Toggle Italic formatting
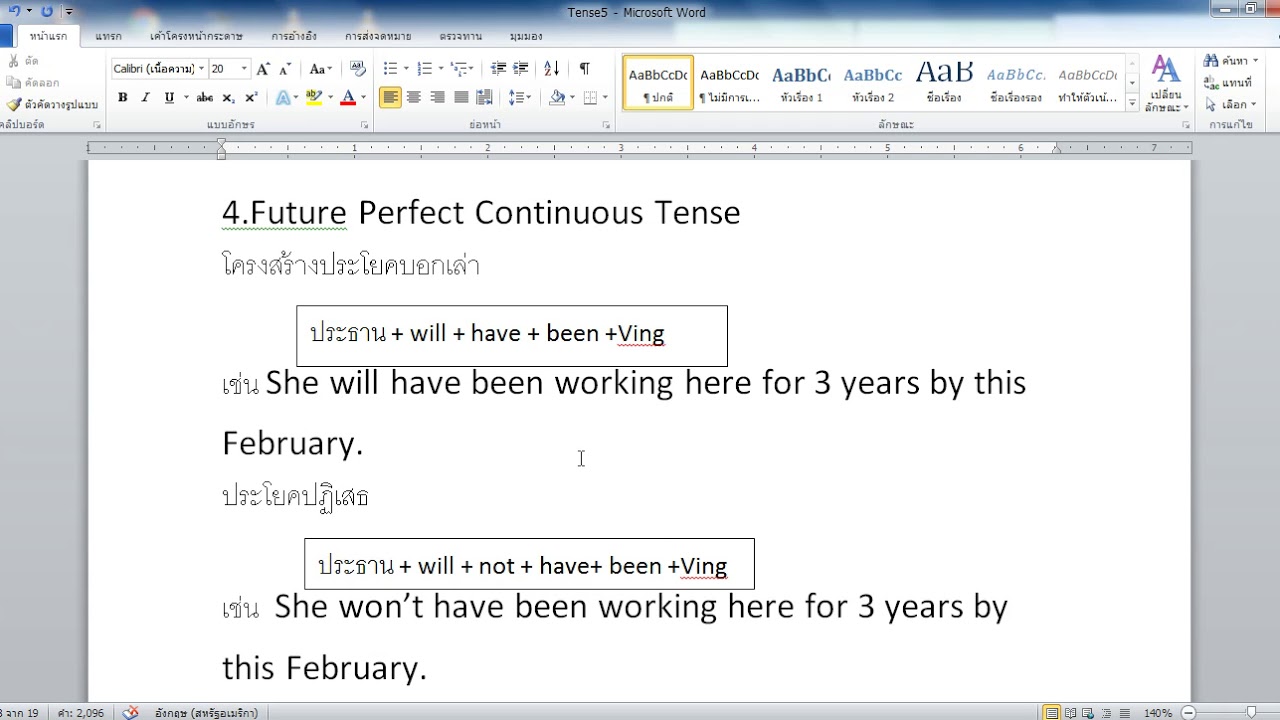This screenshot has height=720, width=1280. [x=145, y=97]
